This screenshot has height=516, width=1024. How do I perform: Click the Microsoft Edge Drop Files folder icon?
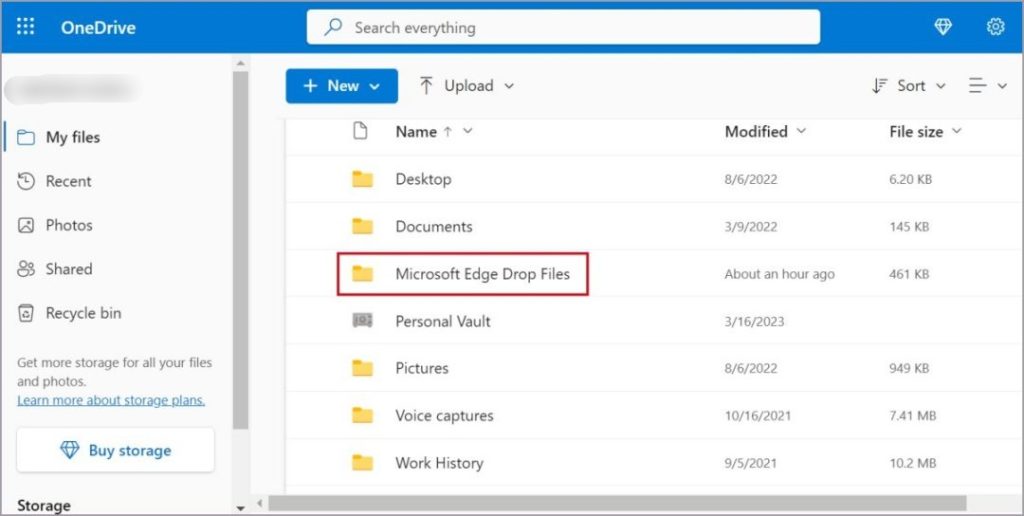362,274
